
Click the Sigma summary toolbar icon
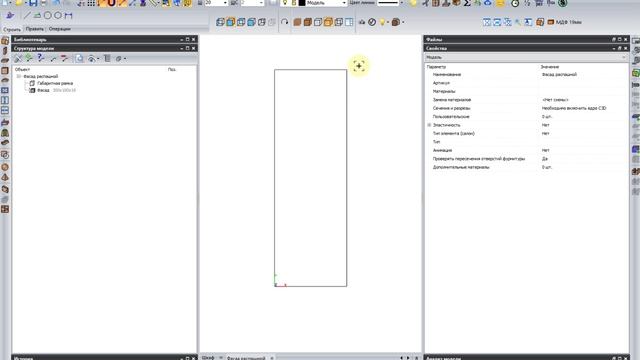tap(467, 3)
